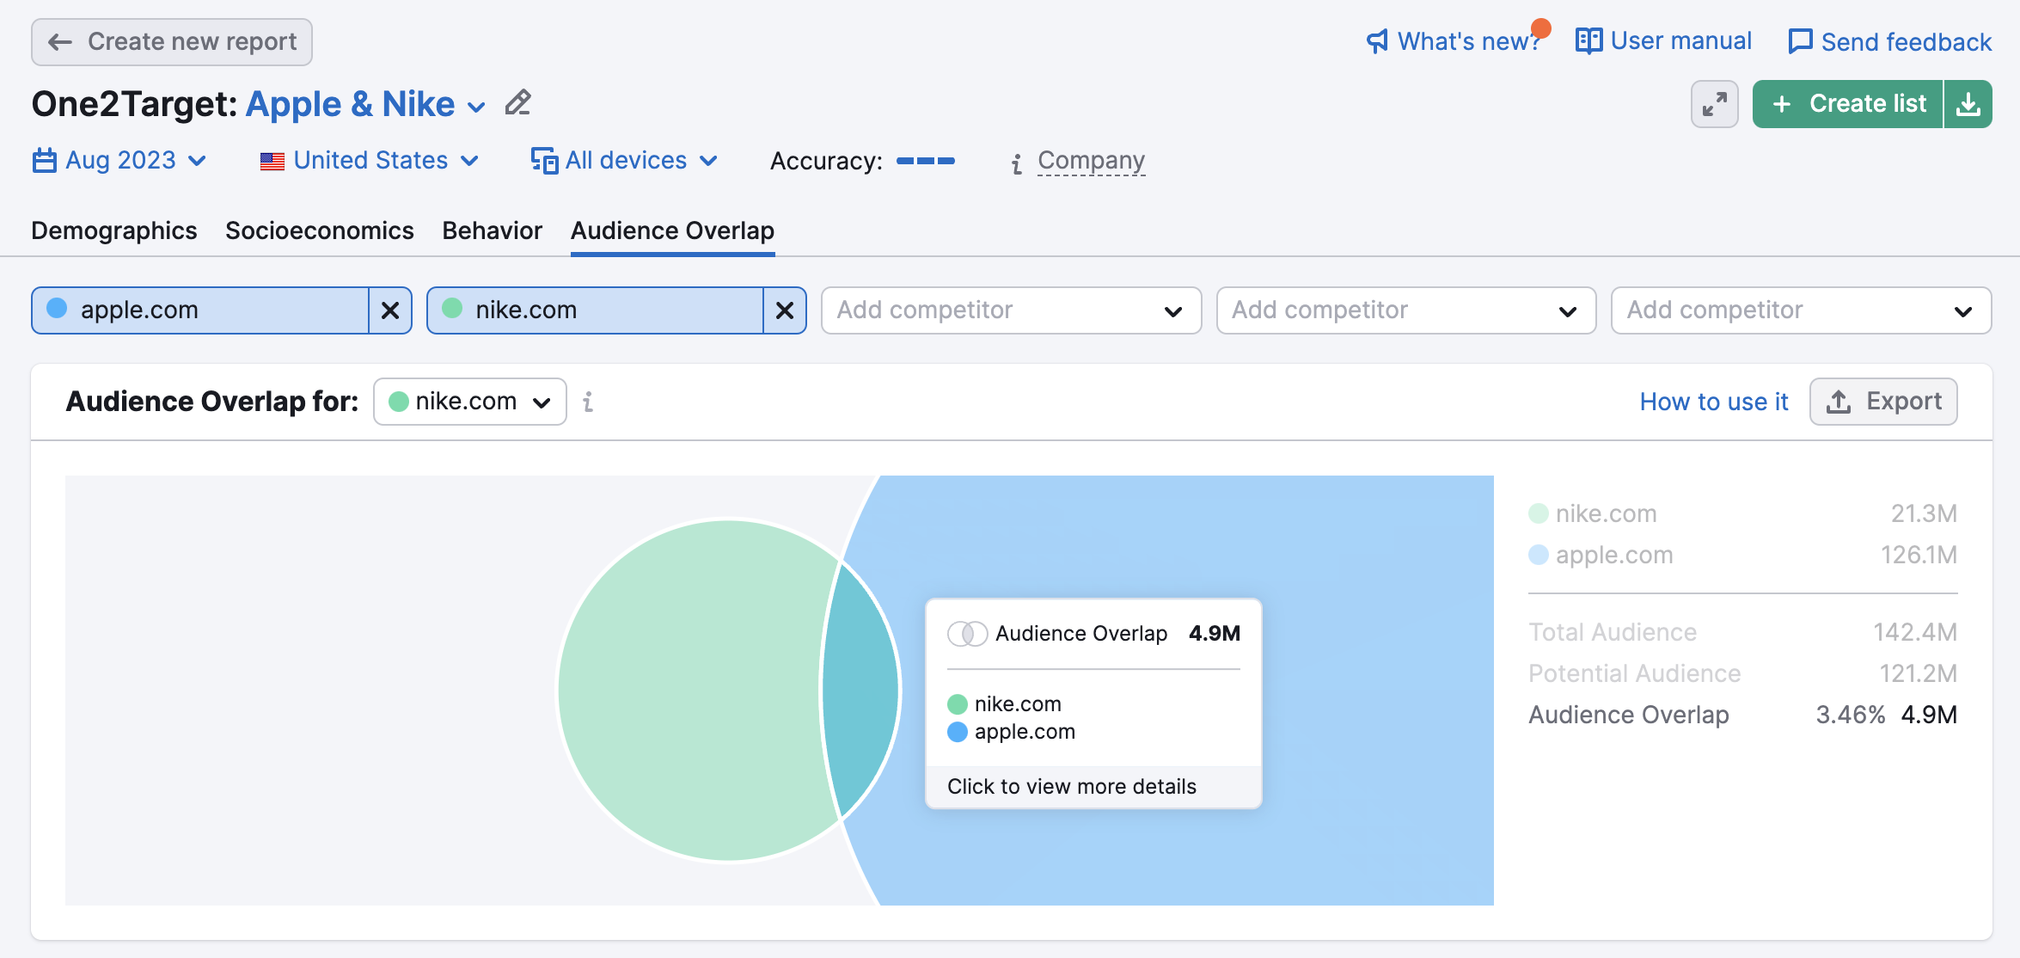Viewport: 2020px width, 958px height.
Task: Click the accuracy dashes indicator
Action: tap(925, 161)
